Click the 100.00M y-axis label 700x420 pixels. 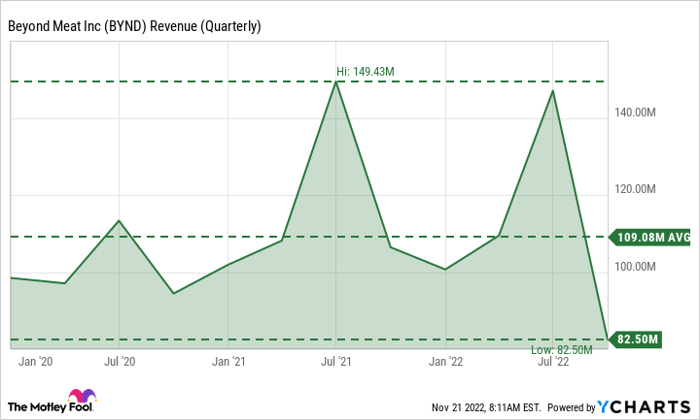pyautogui.click(x=635, y=266)
